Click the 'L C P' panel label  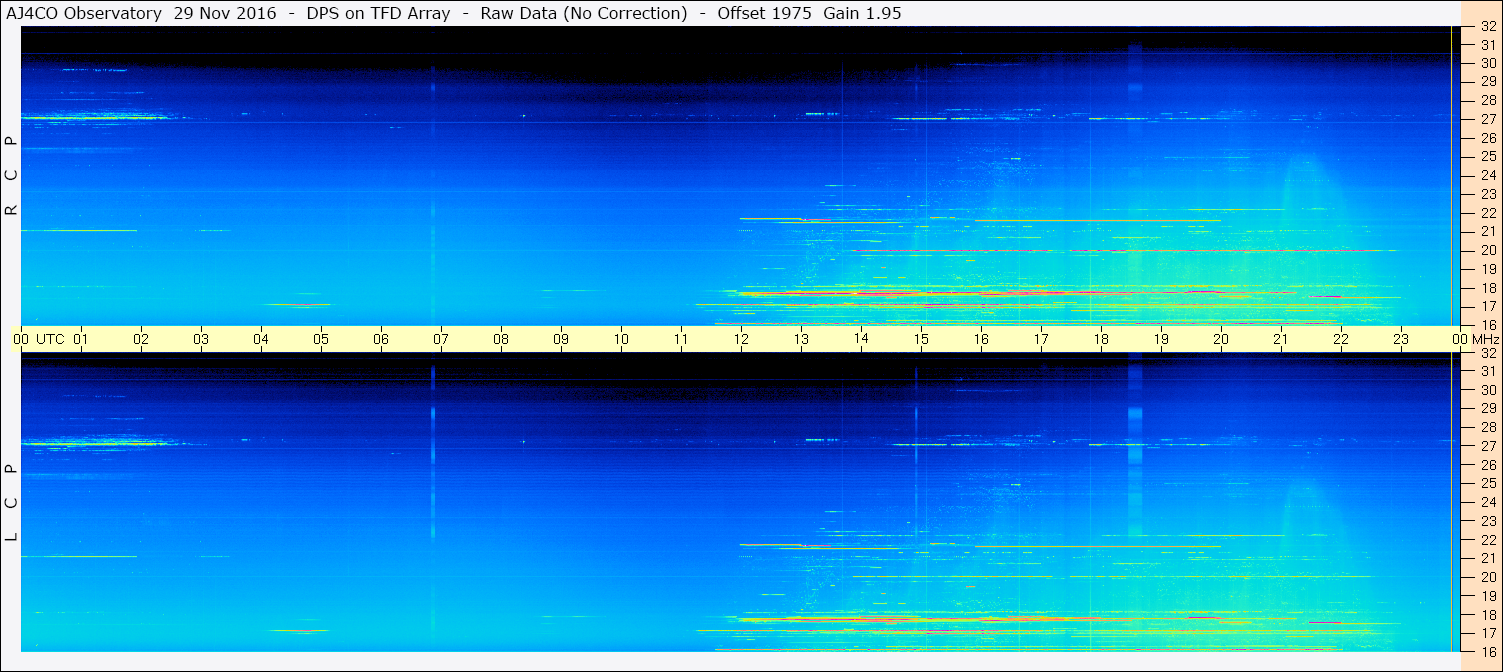coord(12,503)
